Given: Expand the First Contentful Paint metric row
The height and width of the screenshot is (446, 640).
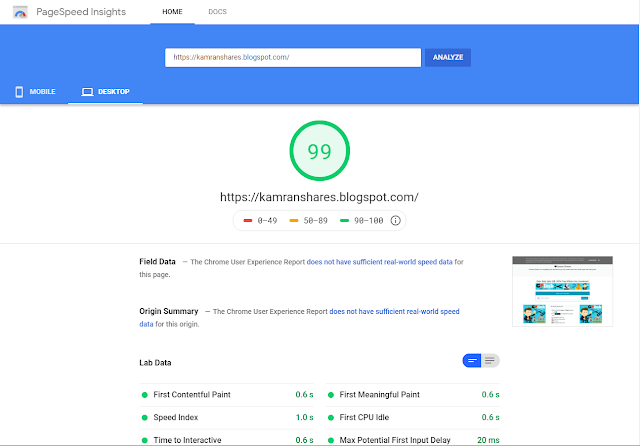Looking at the screenshot, I should tap(227, 395).
